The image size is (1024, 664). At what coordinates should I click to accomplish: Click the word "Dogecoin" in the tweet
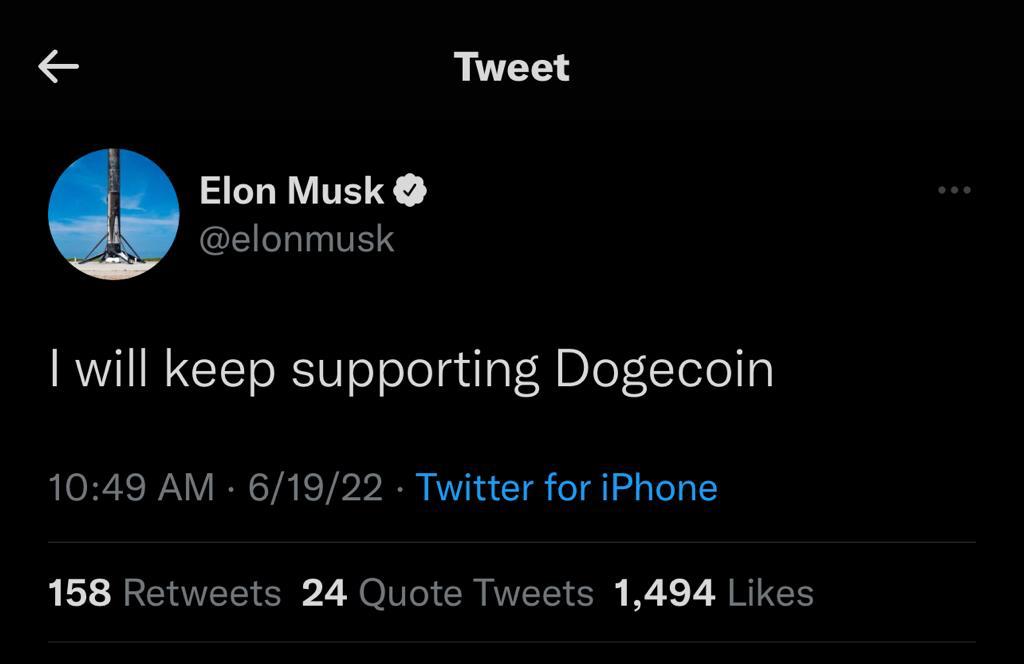click(x=664, y=369)
